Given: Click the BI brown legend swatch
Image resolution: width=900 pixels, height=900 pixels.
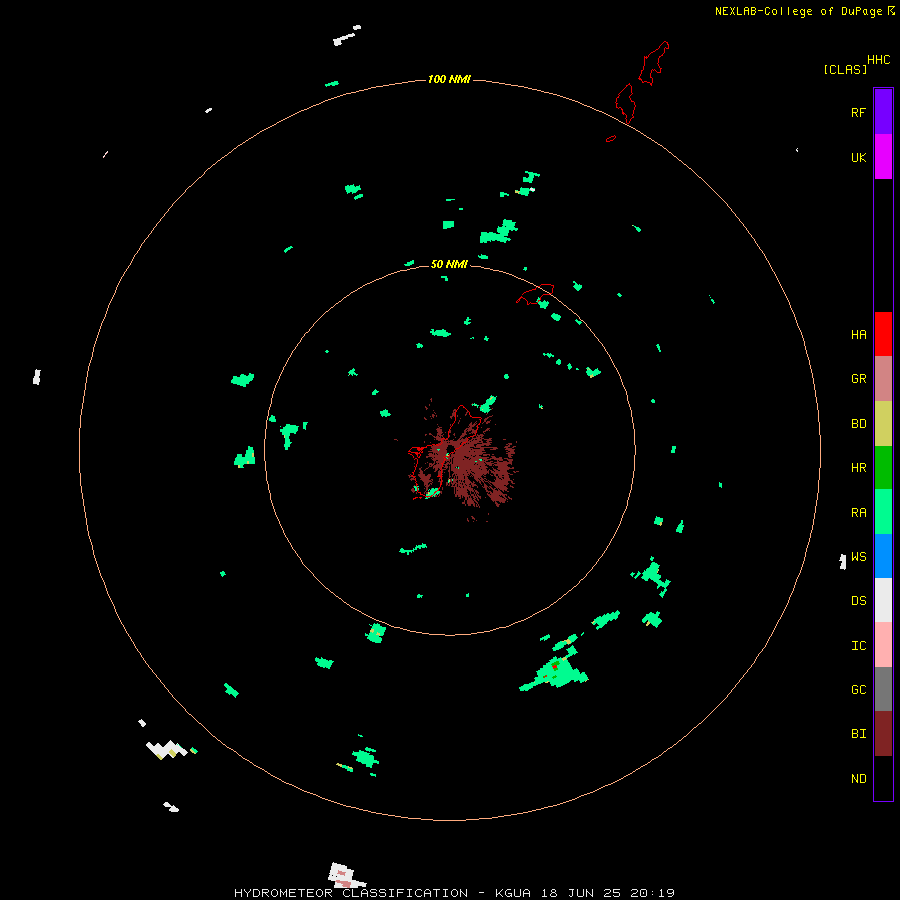Looking at the screenshot, I should (x=883, y=734).
